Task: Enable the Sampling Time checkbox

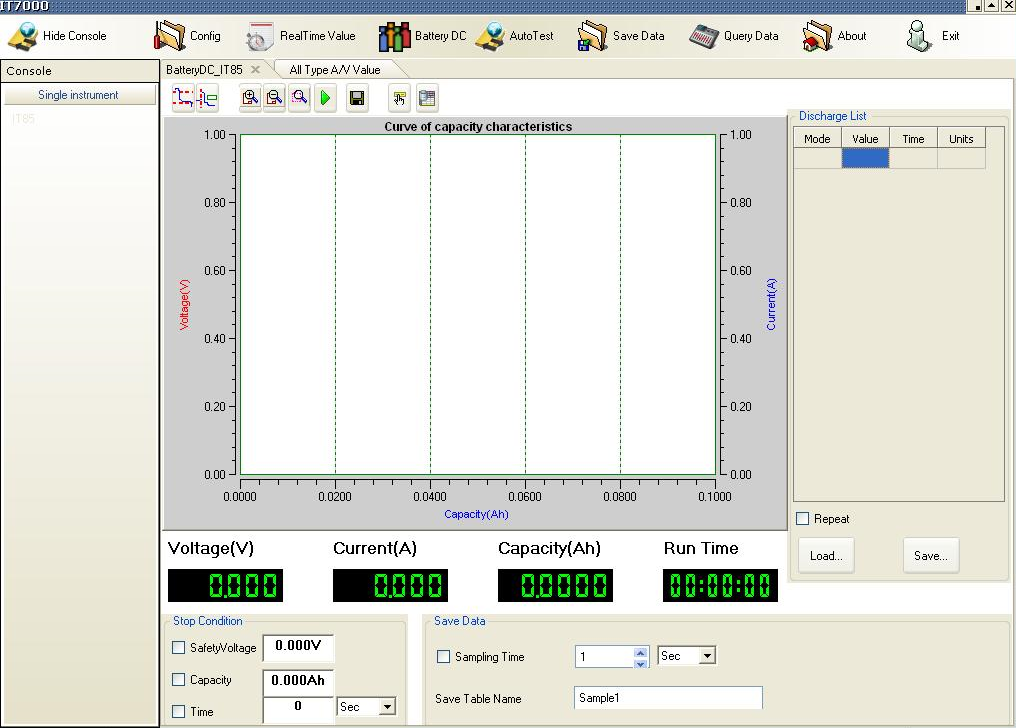Action: click(444, 657)
